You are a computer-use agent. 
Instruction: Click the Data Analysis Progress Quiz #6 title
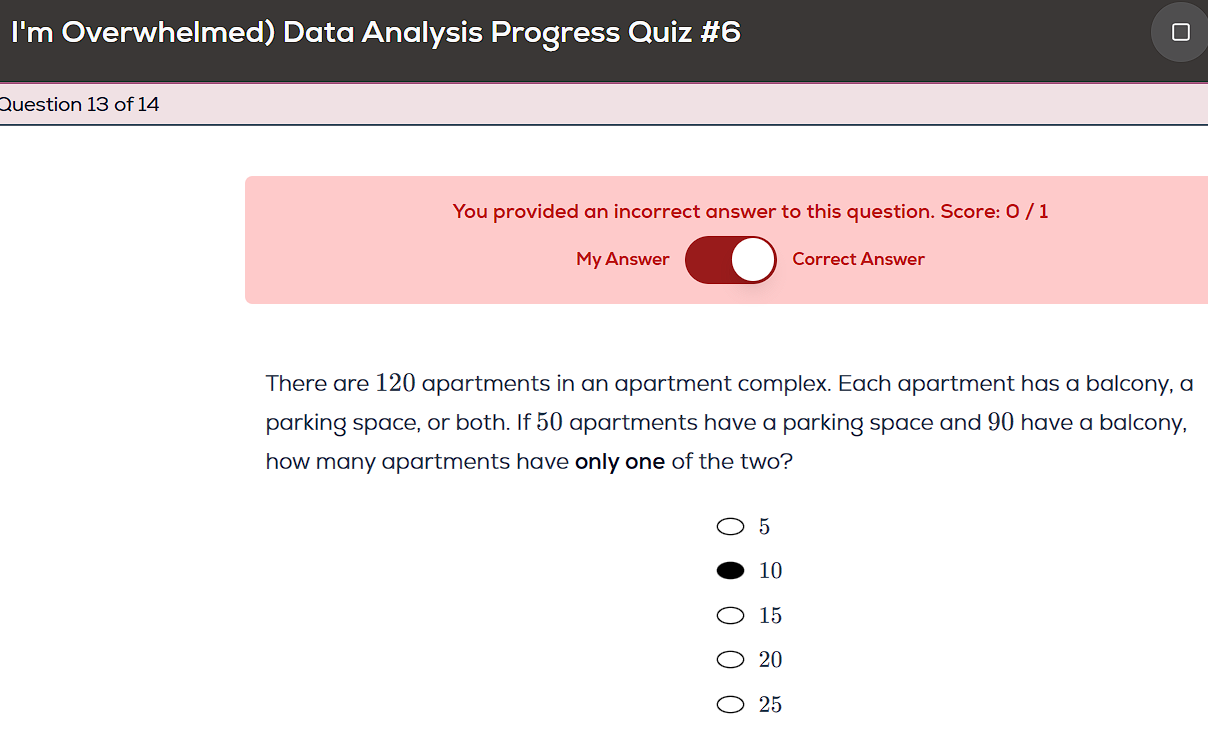512,33
